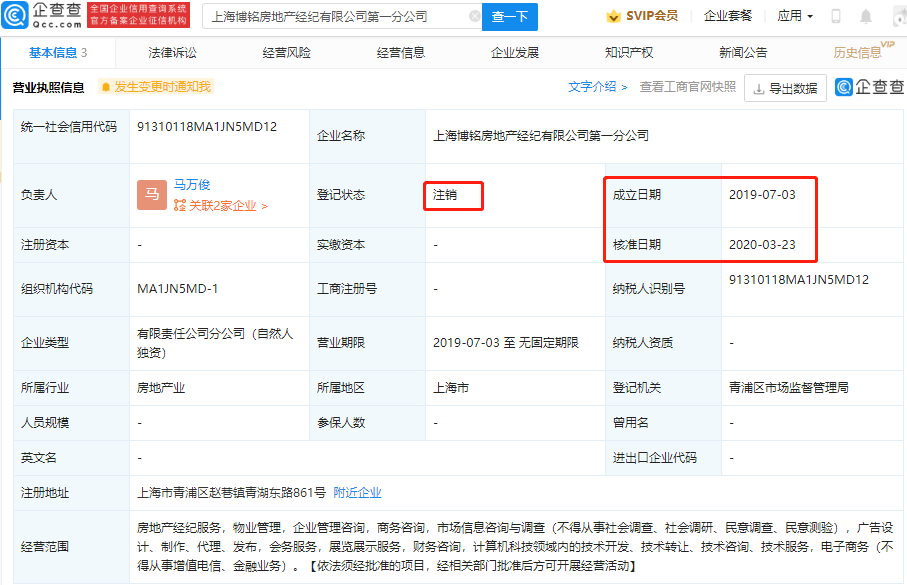Screen dimensions: 907x585
Task: Clear the search box with the X icon
Action: [474, 16]
